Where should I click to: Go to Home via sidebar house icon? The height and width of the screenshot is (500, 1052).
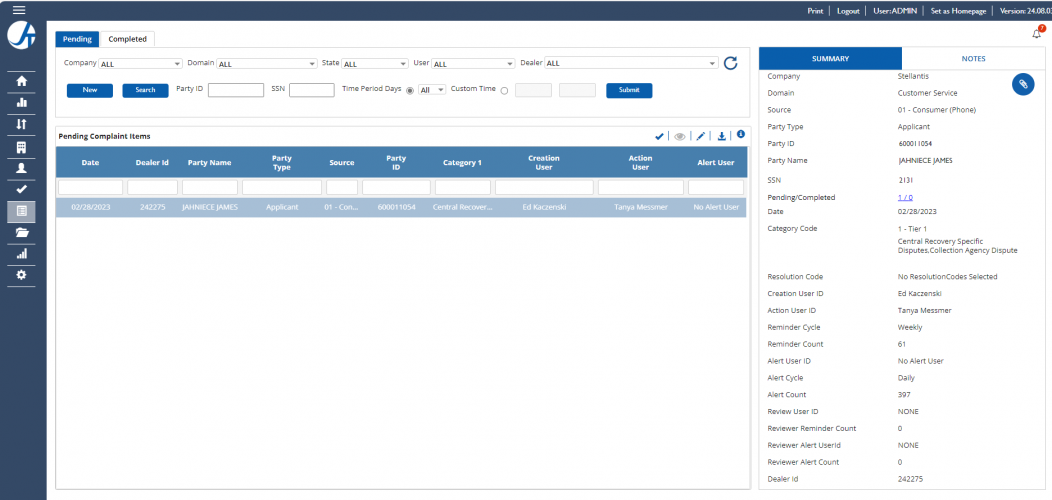pos(21,81)
